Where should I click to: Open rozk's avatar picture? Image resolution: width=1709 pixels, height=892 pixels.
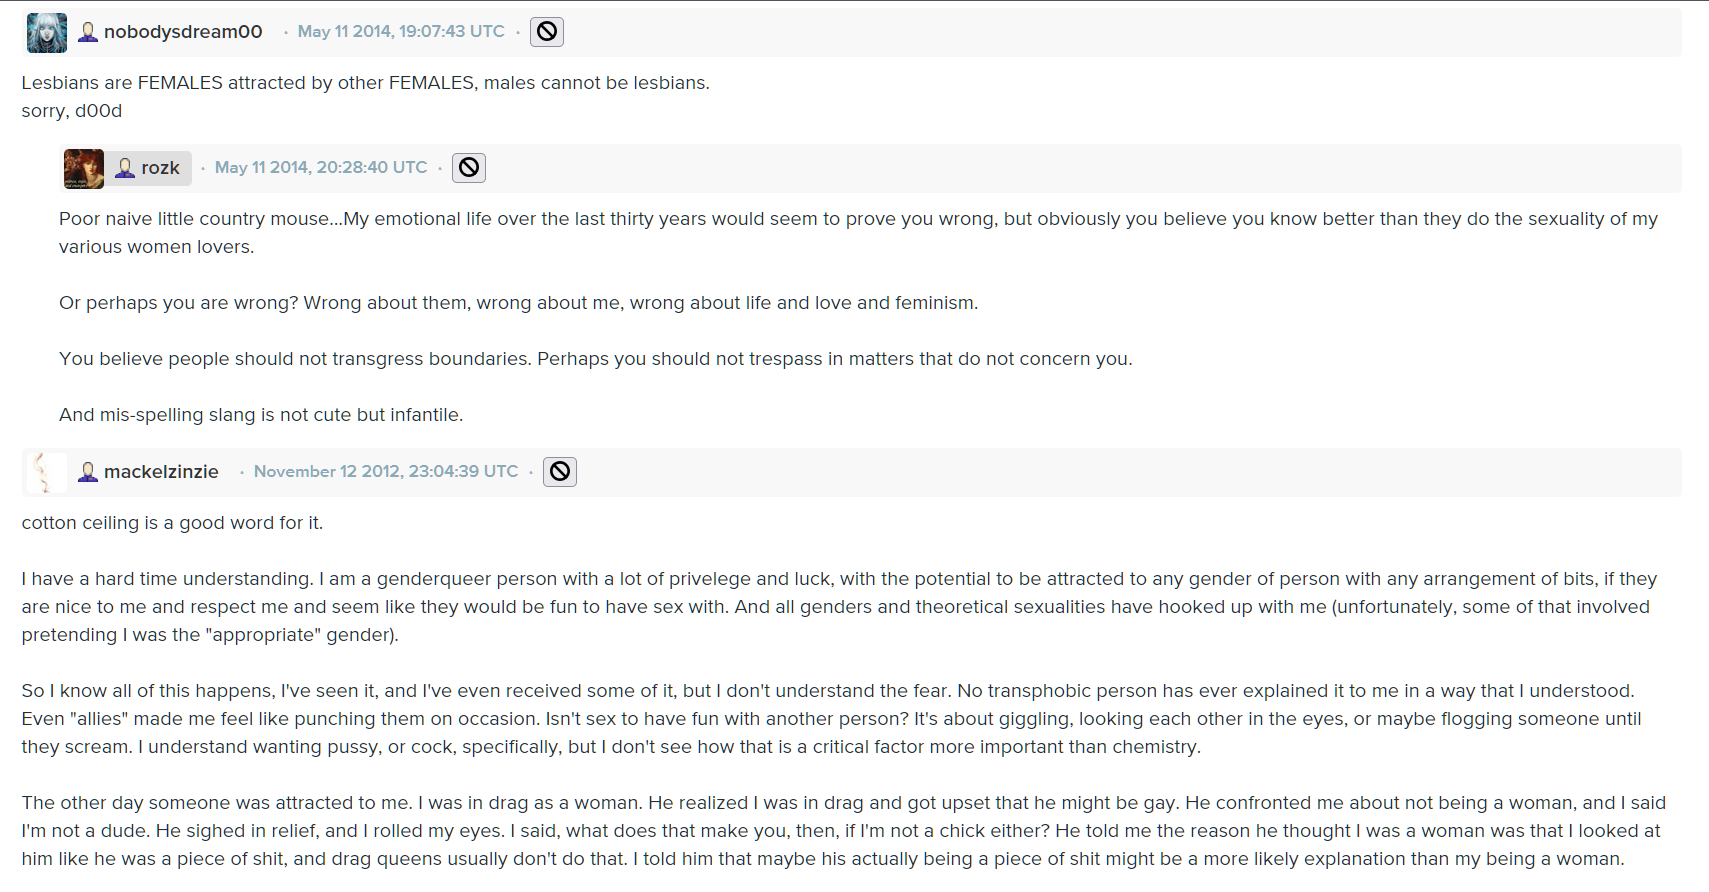pos(84,169)
